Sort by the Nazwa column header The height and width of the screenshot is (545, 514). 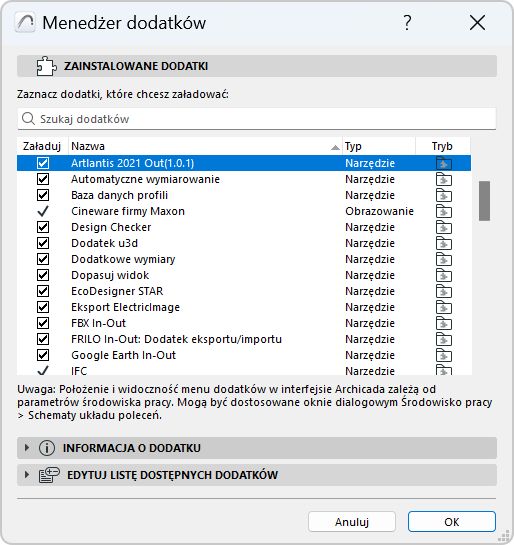click(205, 146)
